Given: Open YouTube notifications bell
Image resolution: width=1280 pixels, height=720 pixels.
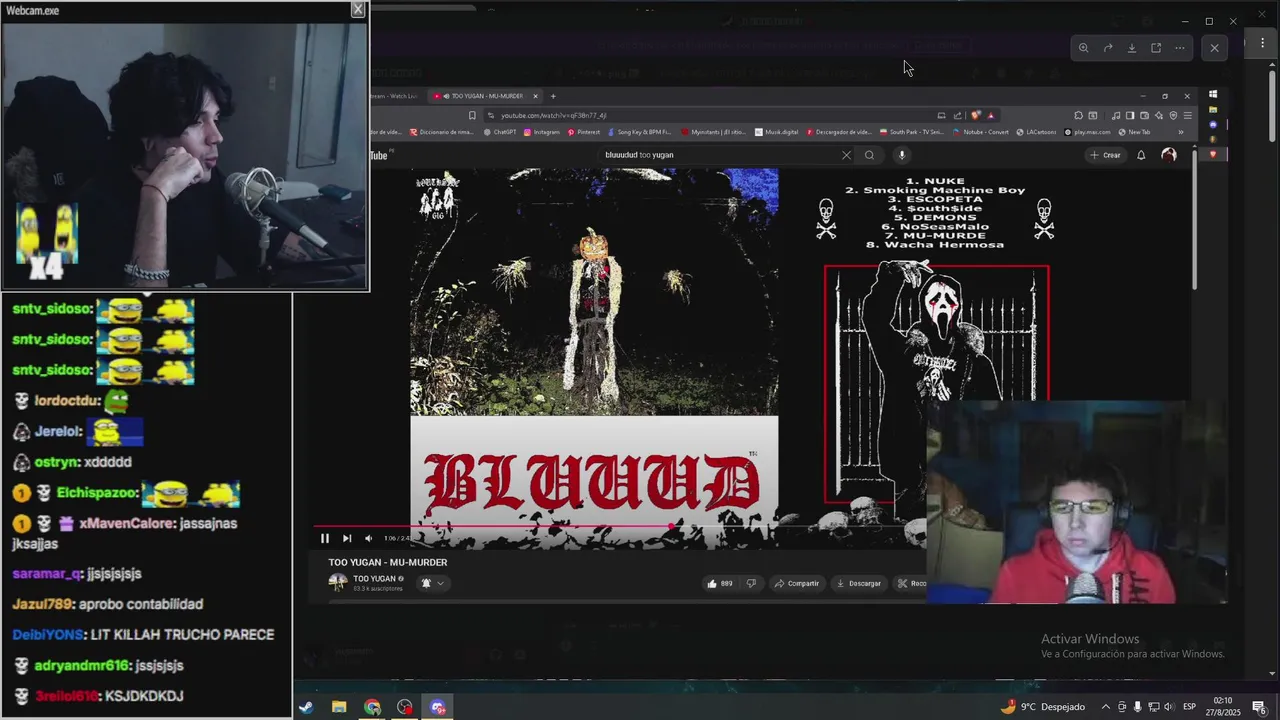Looking at the screenshot, I should 1141,155.
